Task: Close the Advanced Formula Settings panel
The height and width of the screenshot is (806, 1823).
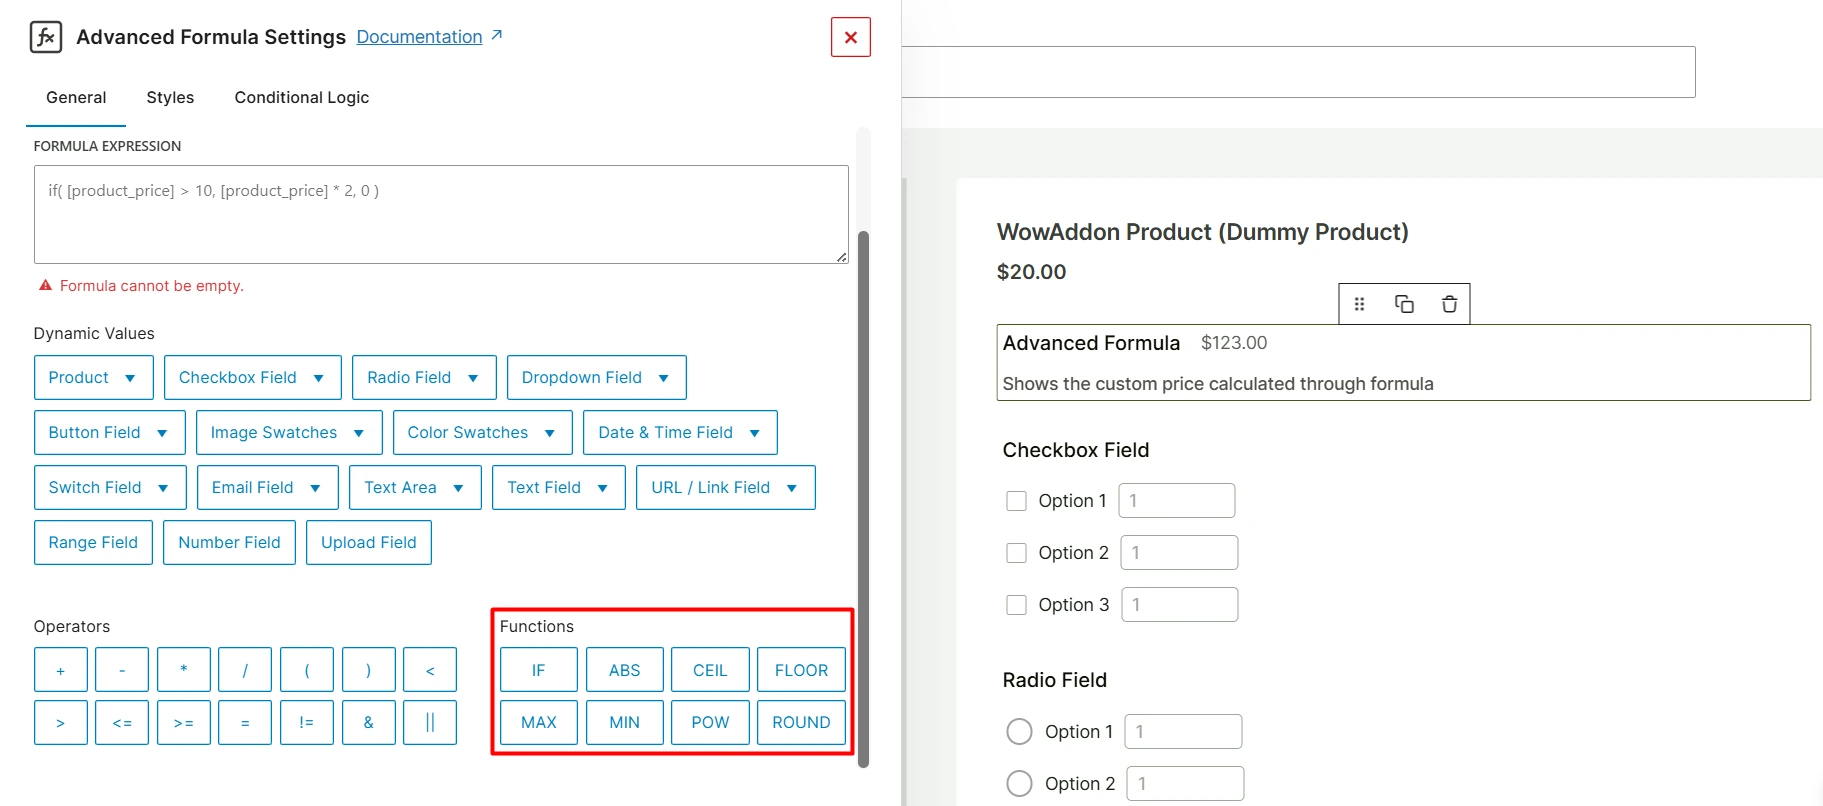Action: 850,38
